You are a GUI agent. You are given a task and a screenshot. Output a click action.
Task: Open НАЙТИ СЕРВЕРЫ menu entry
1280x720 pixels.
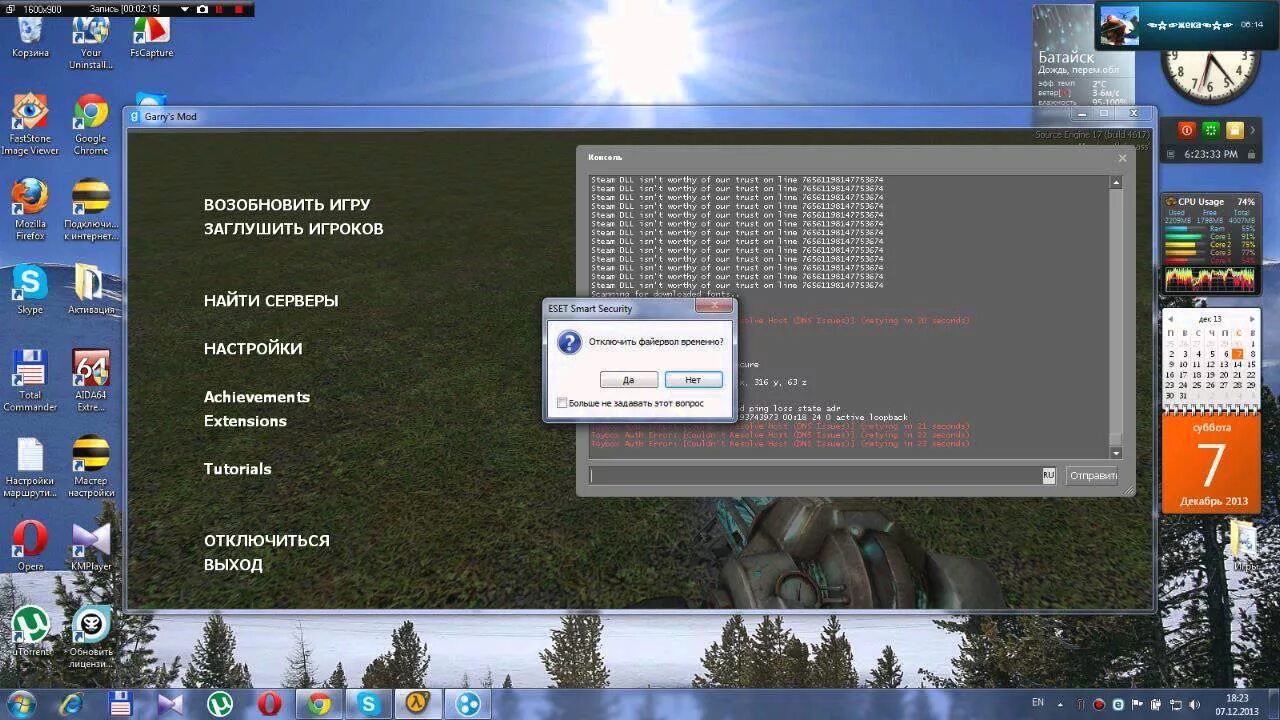(271, 301)
